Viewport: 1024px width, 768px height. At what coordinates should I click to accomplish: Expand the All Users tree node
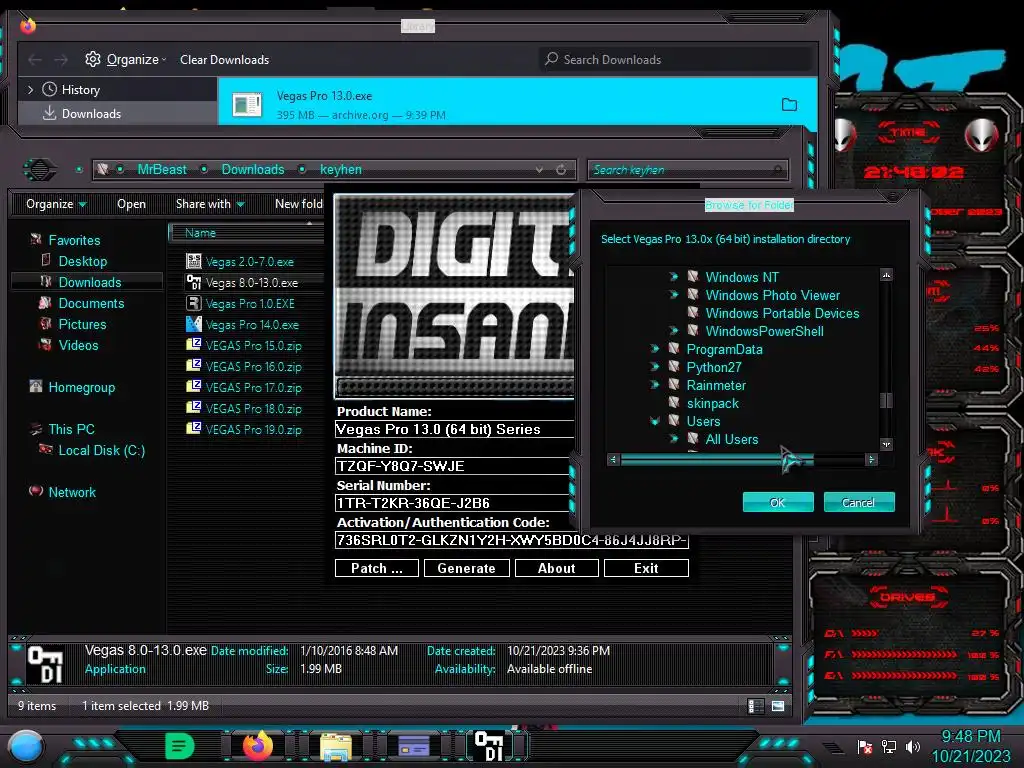673,440
